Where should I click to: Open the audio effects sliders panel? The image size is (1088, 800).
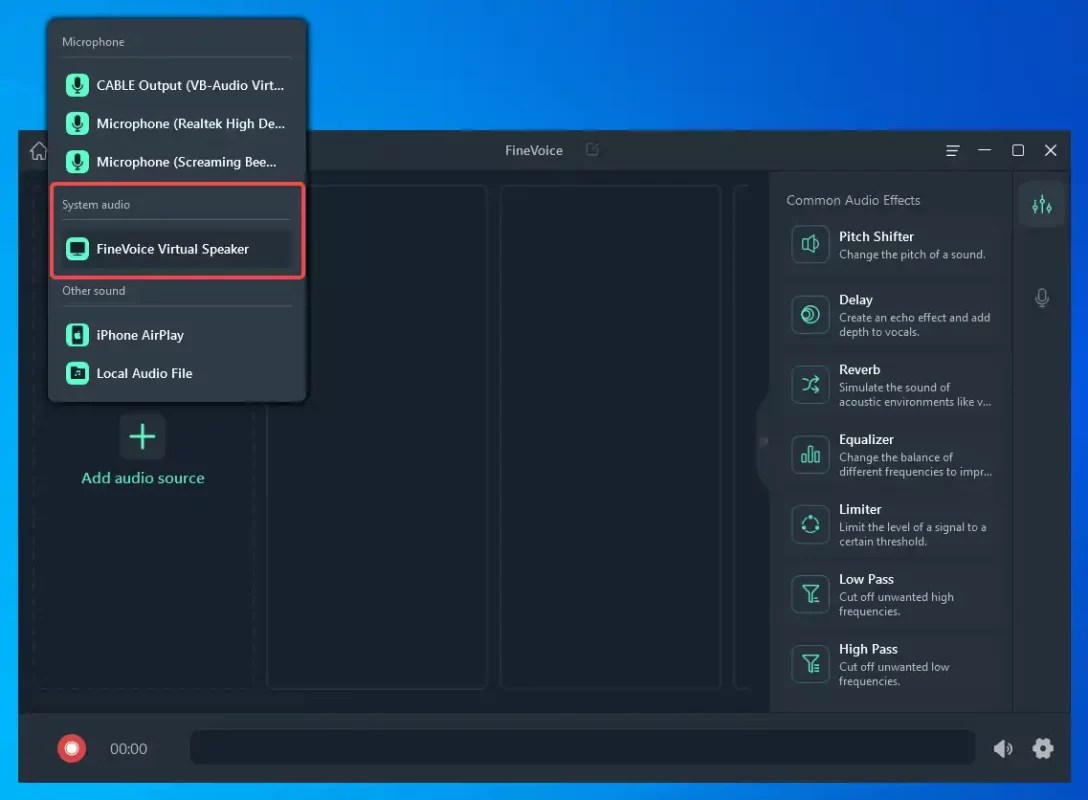click(x=1041, y=204)
